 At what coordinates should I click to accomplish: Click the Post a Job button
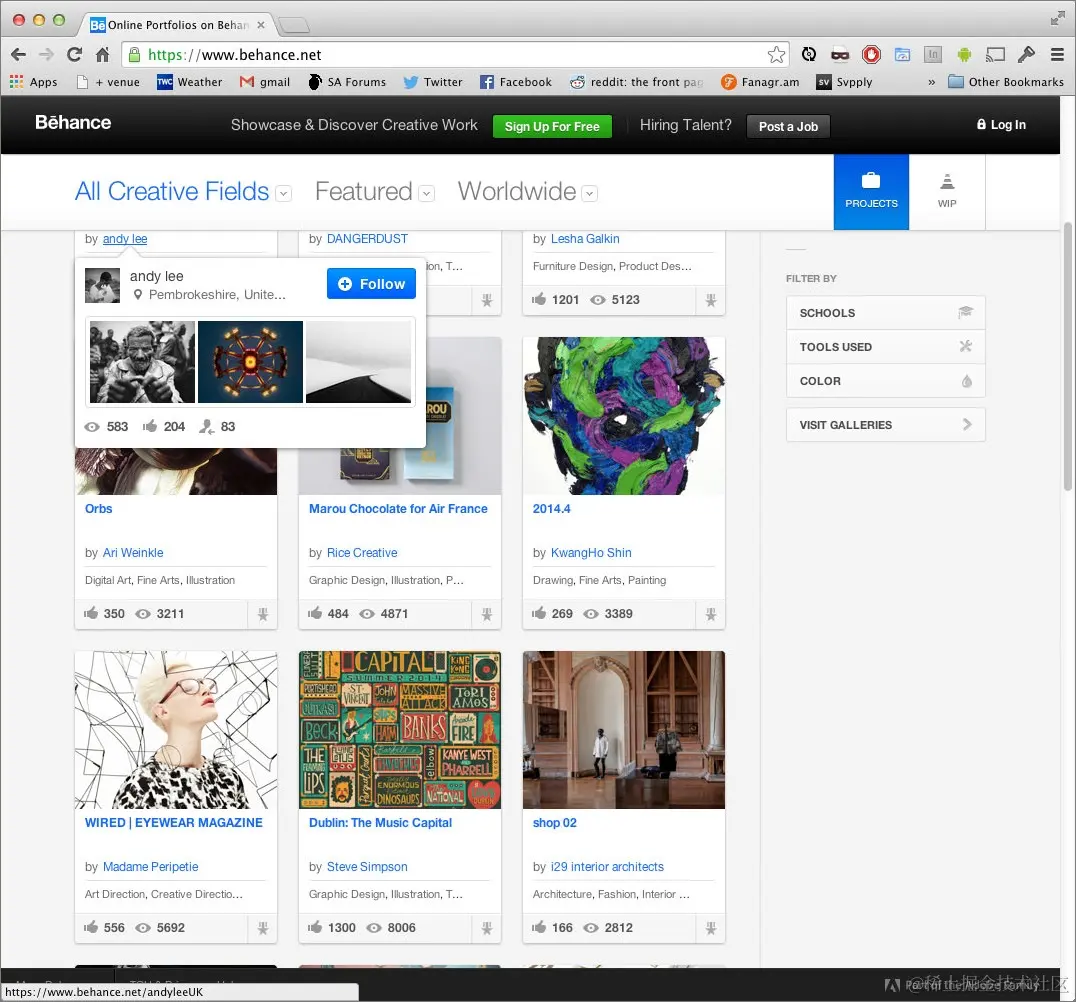pos(788,126)
